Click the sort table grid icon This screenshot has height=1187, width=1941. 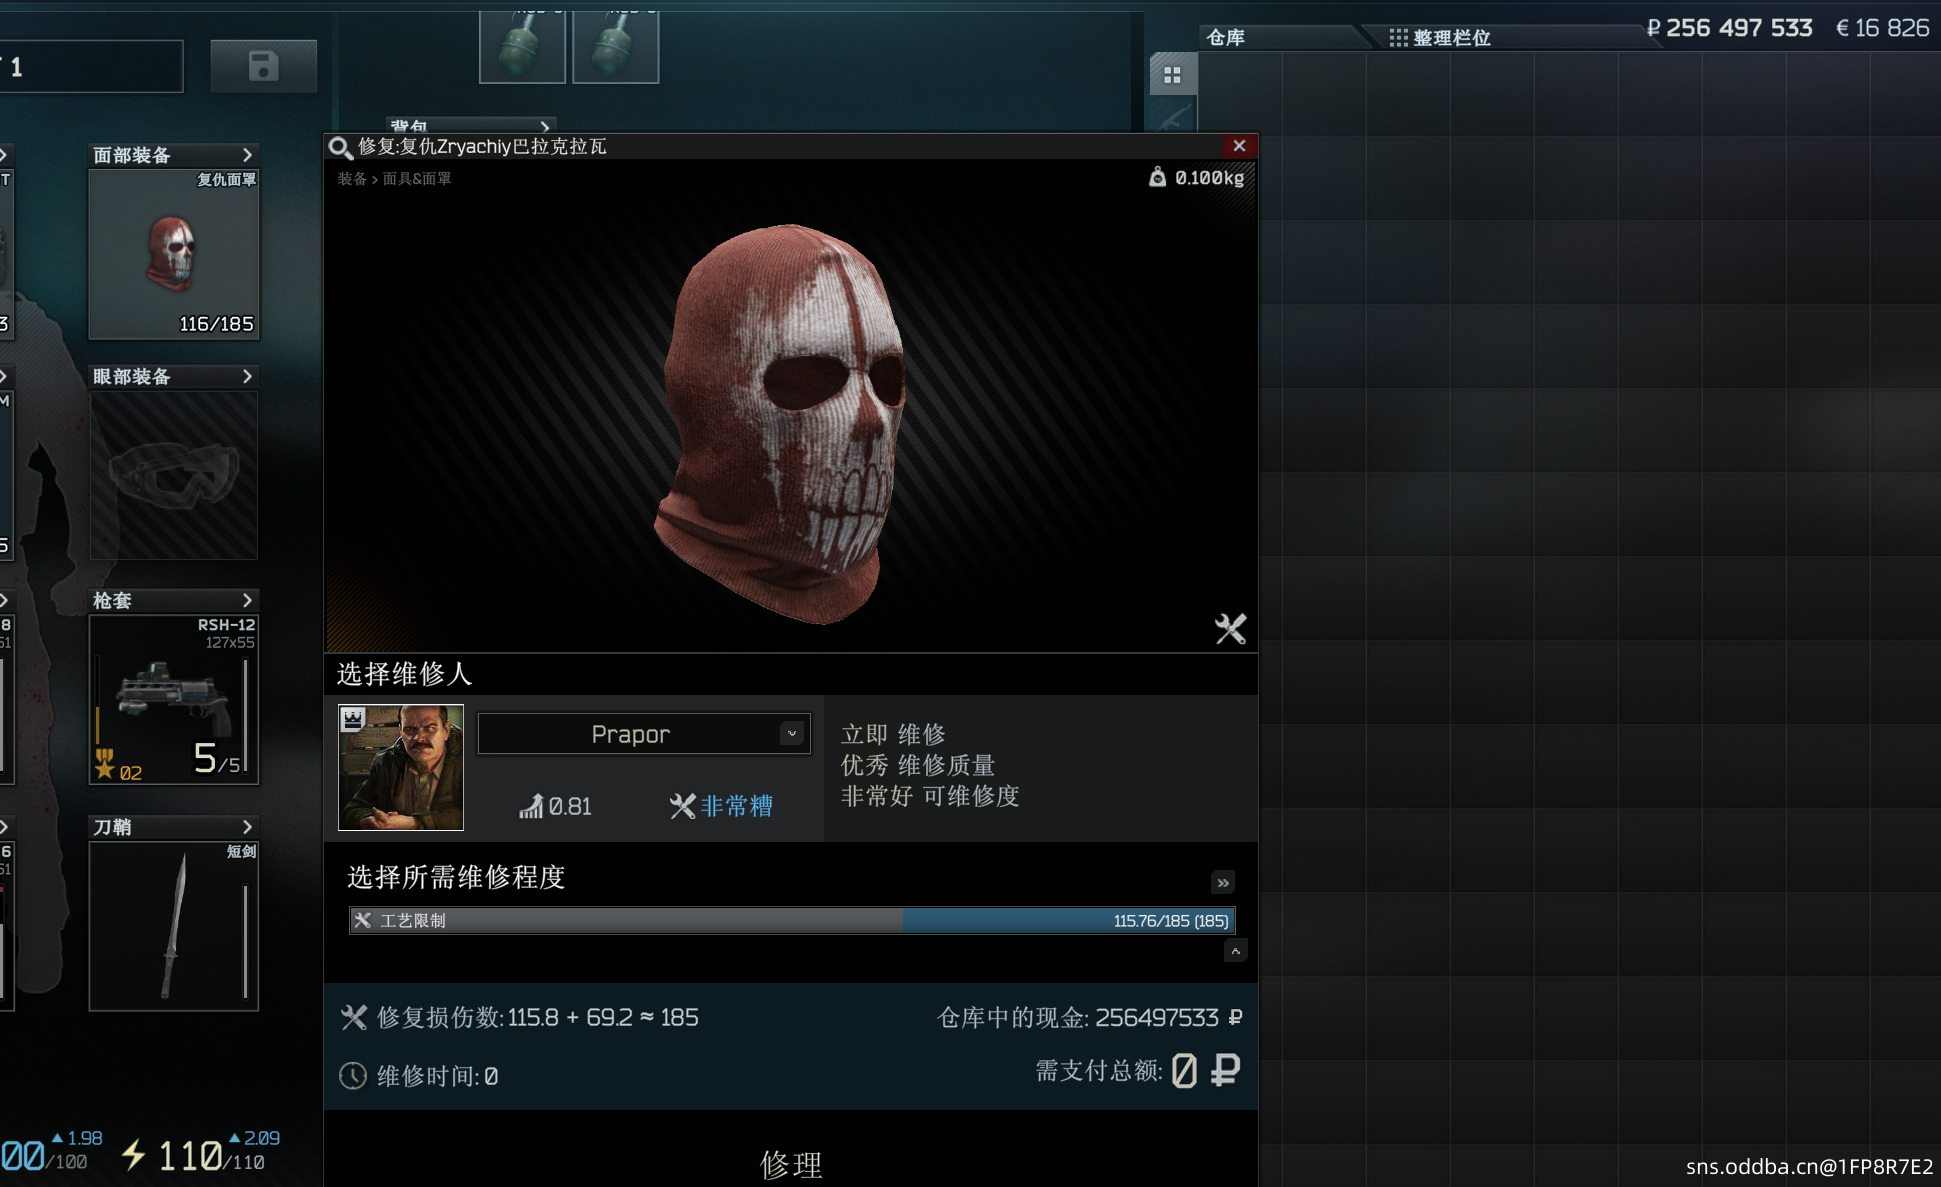pos(1398,37)
